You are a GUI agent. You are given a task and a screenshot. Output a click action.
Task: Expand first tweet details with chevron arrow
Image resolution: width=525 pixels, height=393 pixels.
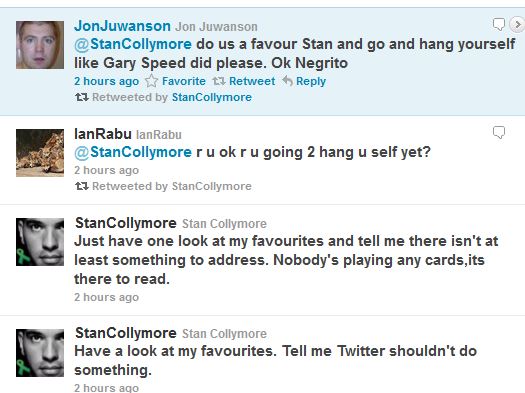(517, 24)
